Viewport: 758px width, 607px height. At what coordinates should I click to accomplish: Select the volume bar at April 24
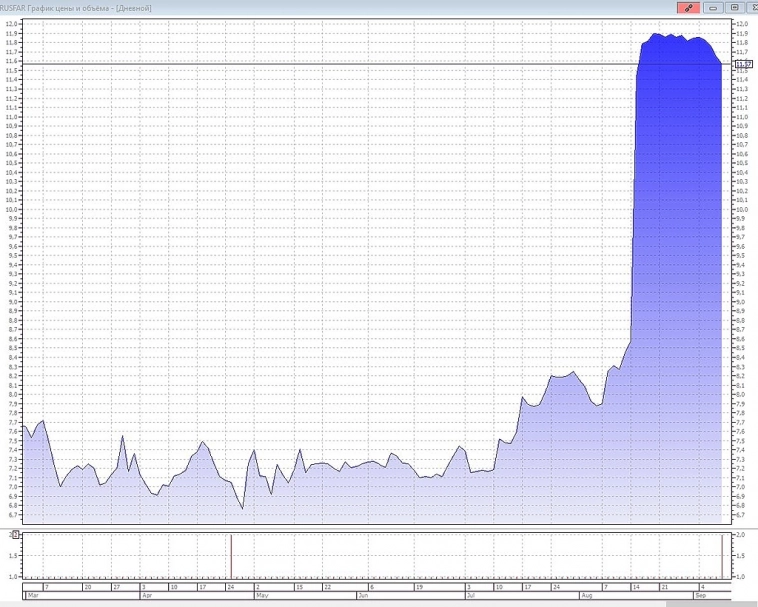pyautogui.click(x=231, y=556)
